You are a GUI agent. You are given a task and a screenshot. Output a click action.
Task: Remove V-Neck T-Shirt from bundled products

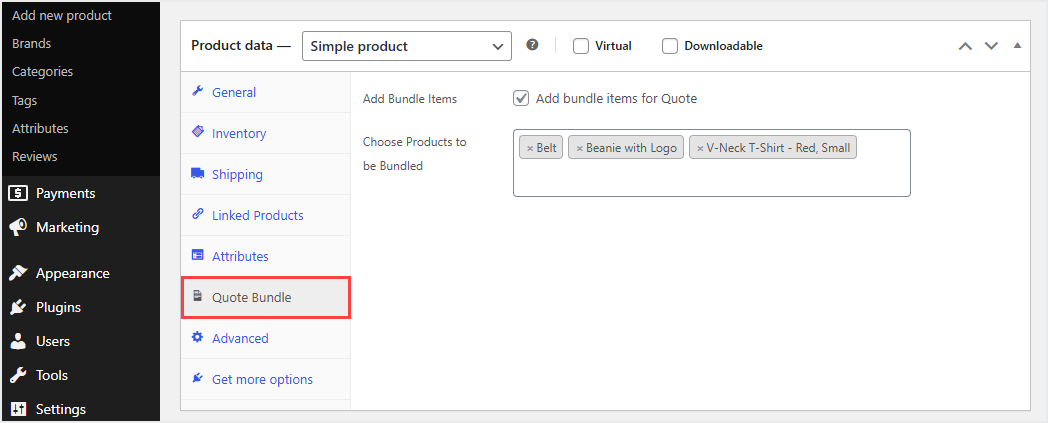click(700, 149)
